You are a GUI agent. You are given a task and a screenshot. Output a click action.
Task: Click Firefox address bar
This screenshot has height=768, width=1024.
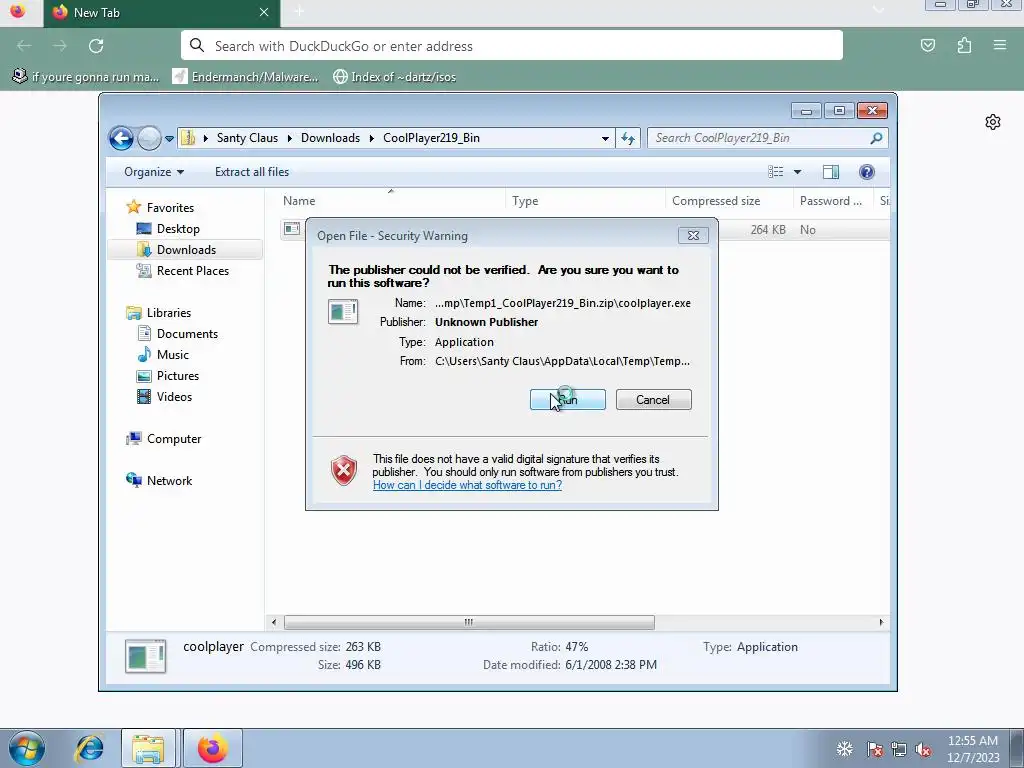511,46
